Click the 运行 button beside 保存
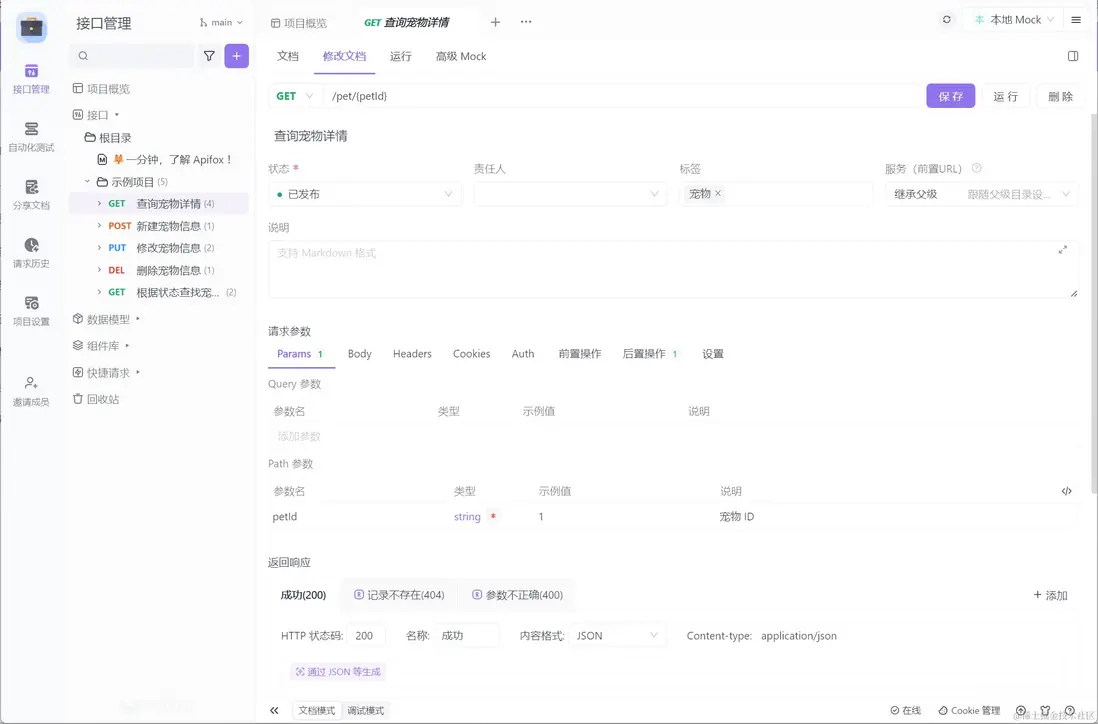This screenshot has height=724, width=1098. click(x=1006, y=96)
